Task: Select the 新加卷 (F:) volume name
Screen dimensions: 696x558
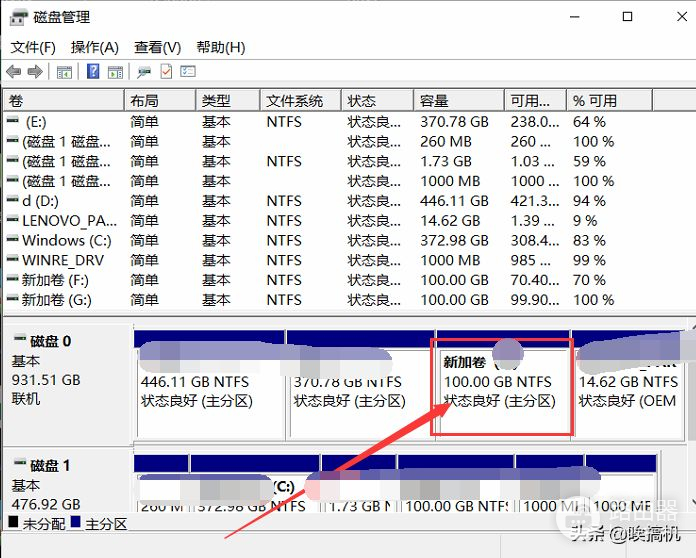Action: [x=55, y=280]
